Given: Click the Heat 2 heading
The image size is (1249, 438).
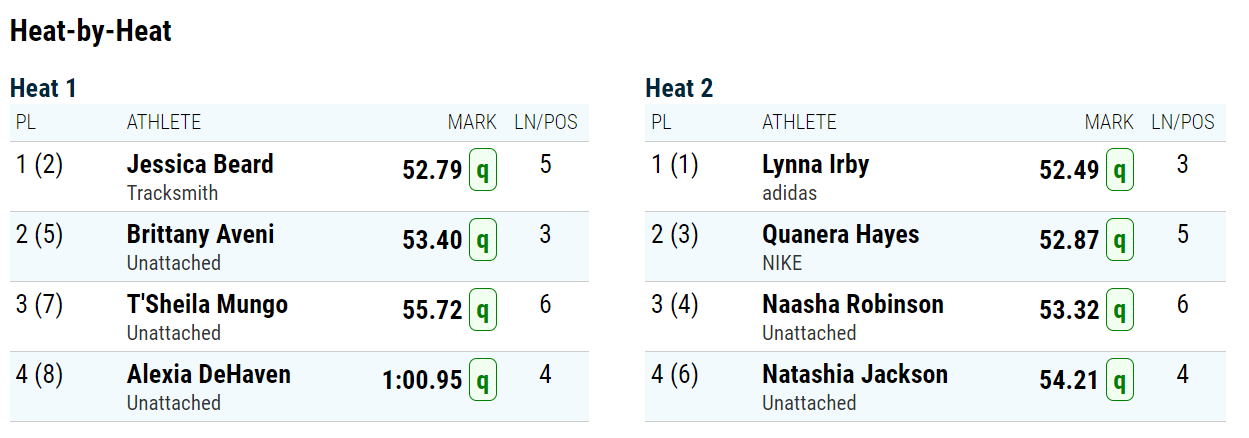Looking at the screenshot, I should point(680,88).
